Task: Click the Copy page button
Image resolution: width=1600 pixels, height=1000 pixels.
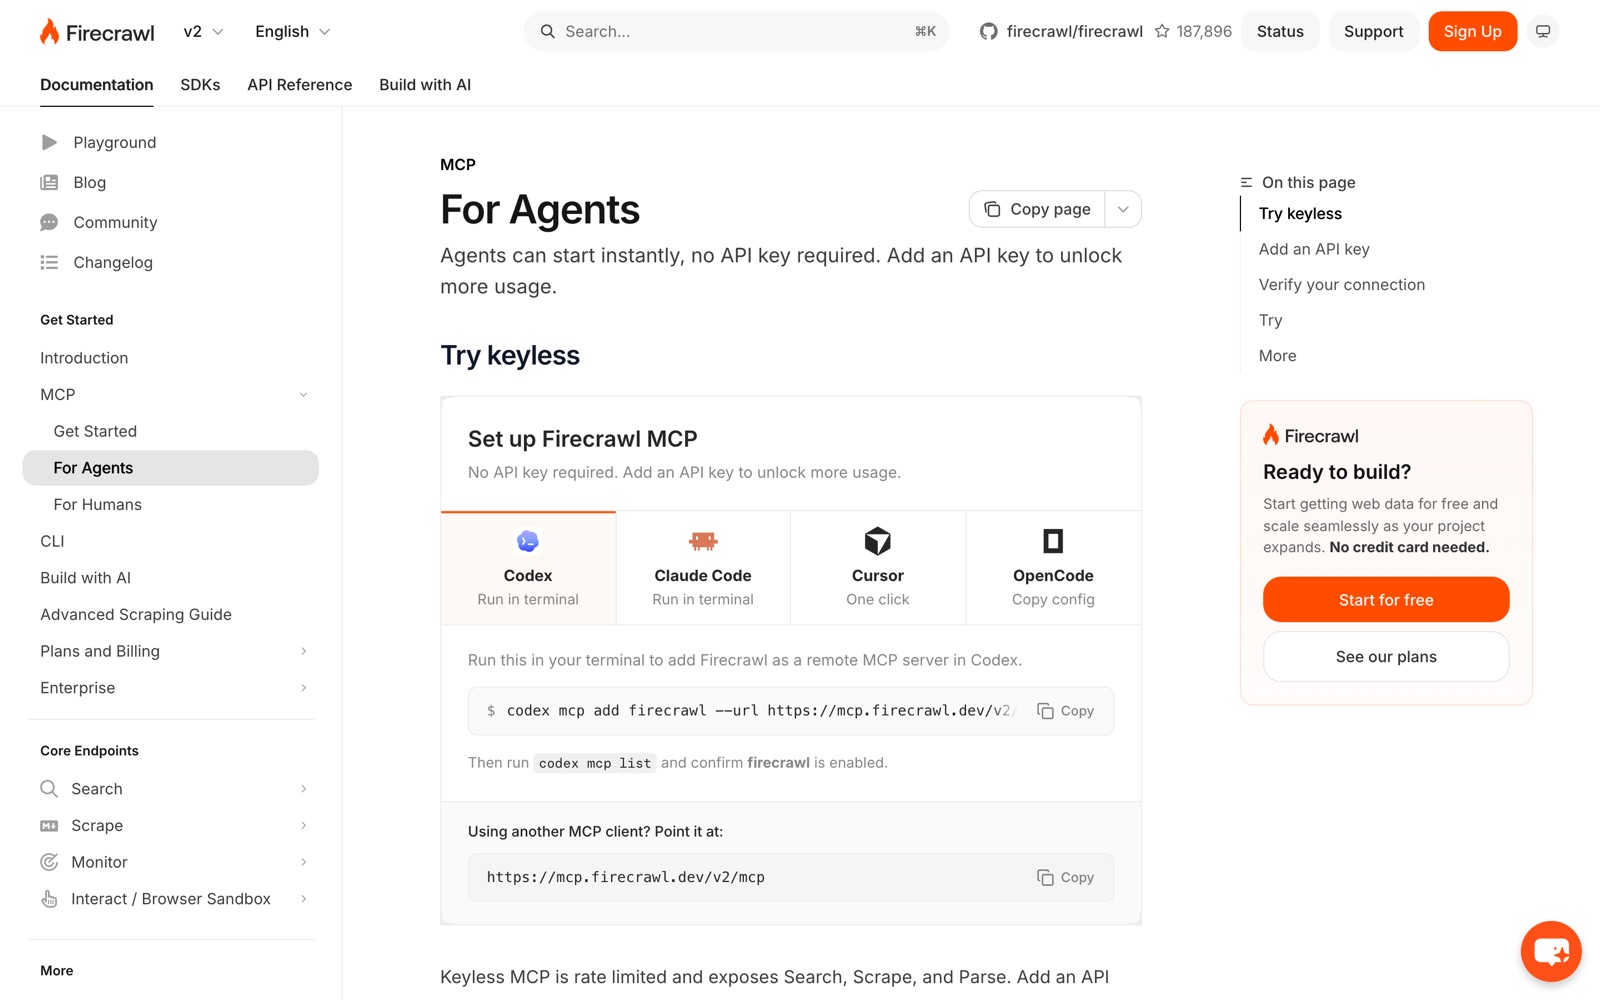Action: pyautogui.click(x=1037, y=209)
